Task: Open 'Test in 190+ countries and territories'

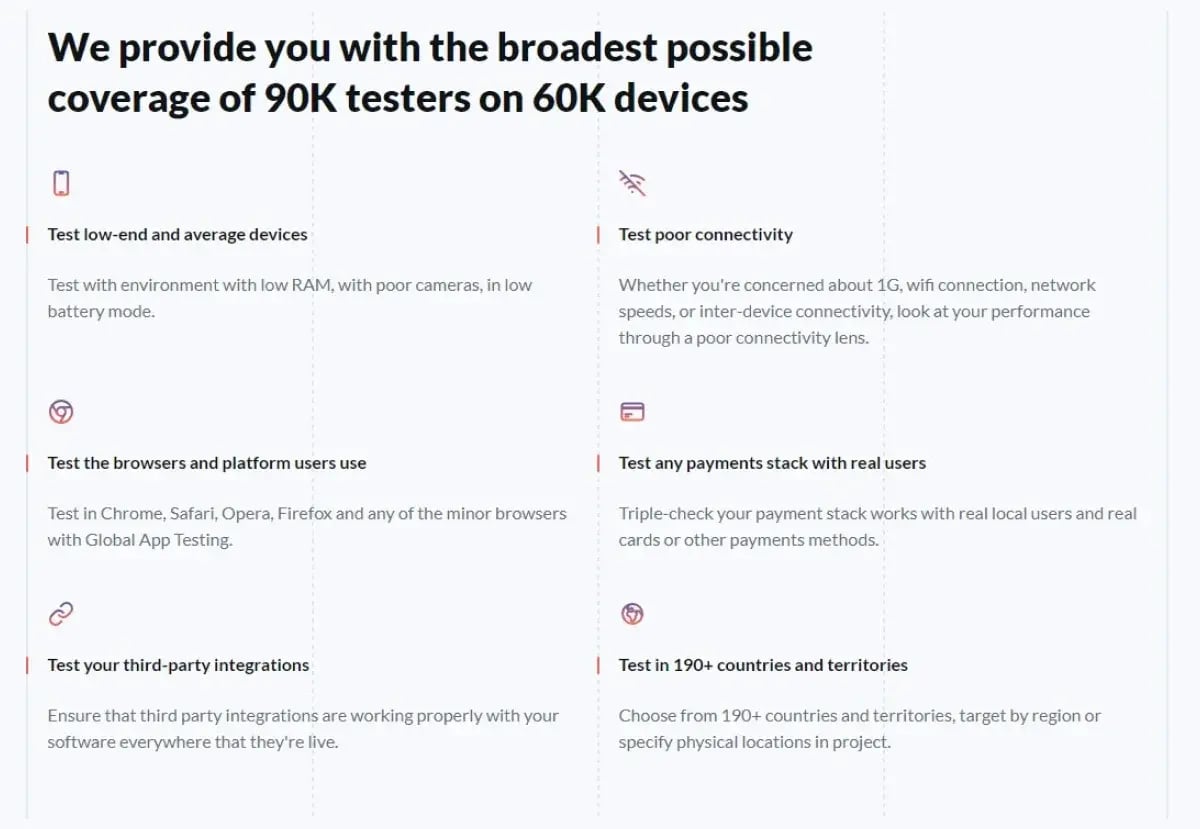Action: coord(763,666)
